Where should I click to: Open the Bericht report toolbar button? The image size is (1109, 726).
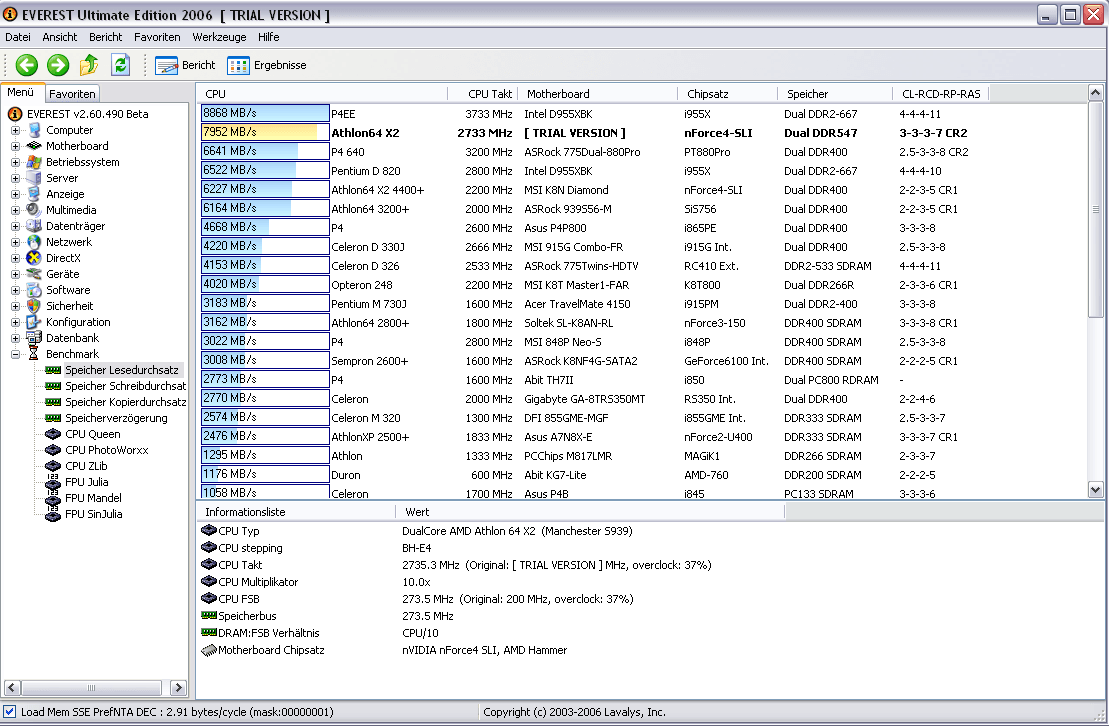185,65
